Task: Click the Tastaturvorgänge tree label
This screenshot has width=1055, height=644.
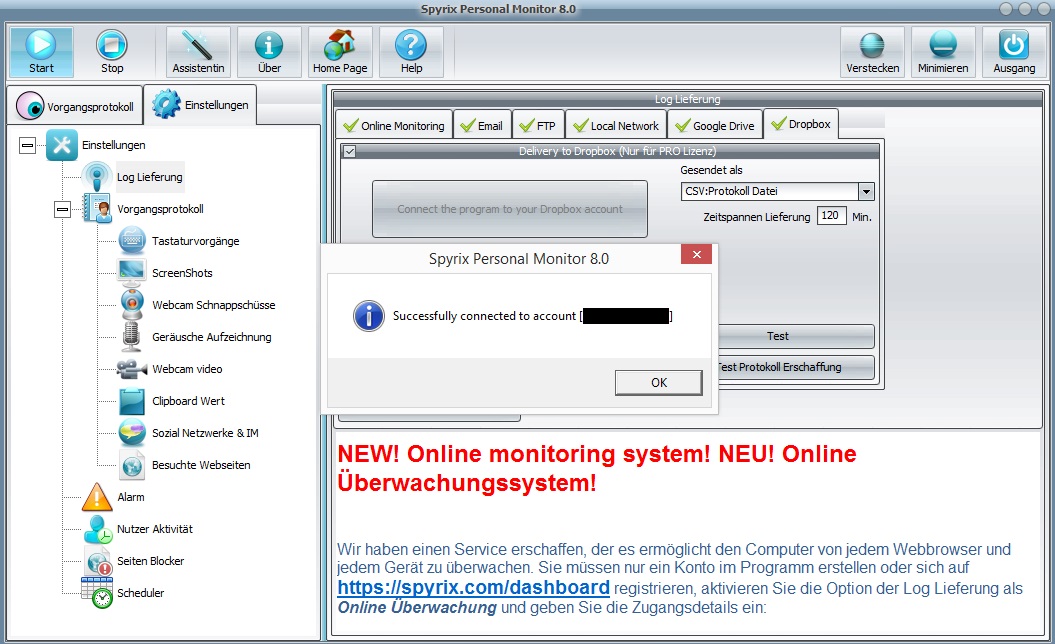Action: (195, 241)
